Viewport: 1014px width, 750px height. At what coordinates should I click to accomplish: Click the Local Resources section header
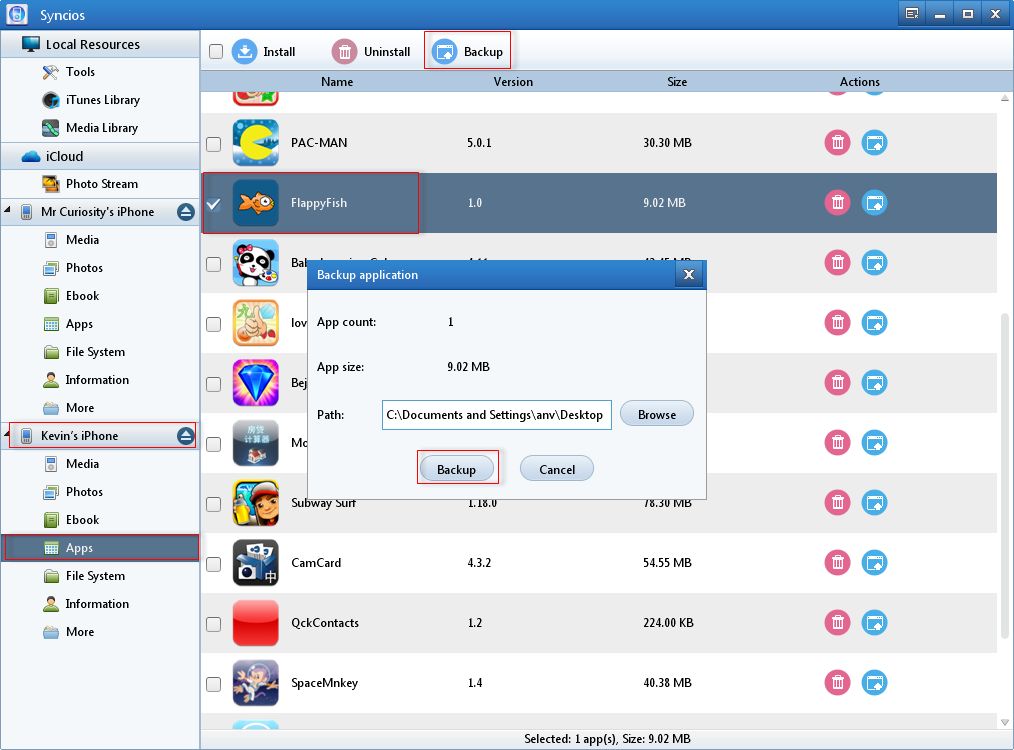pos(100,44)
